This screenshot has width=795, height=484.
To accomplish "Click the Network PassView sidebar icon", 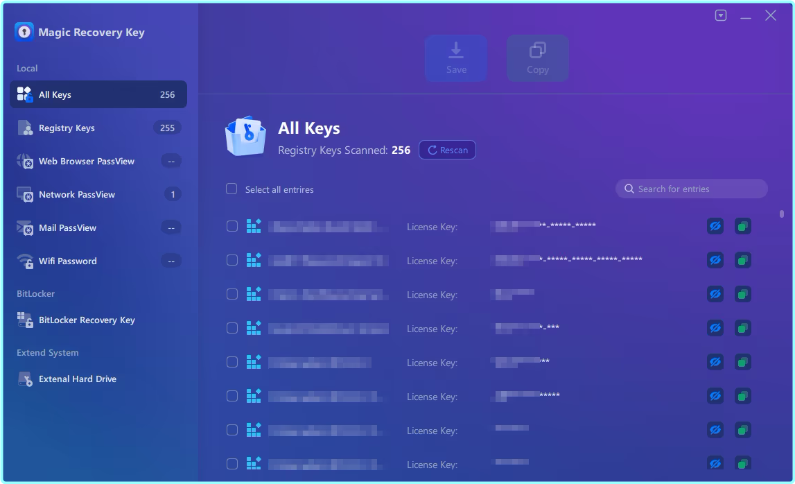I will point(25,195).
